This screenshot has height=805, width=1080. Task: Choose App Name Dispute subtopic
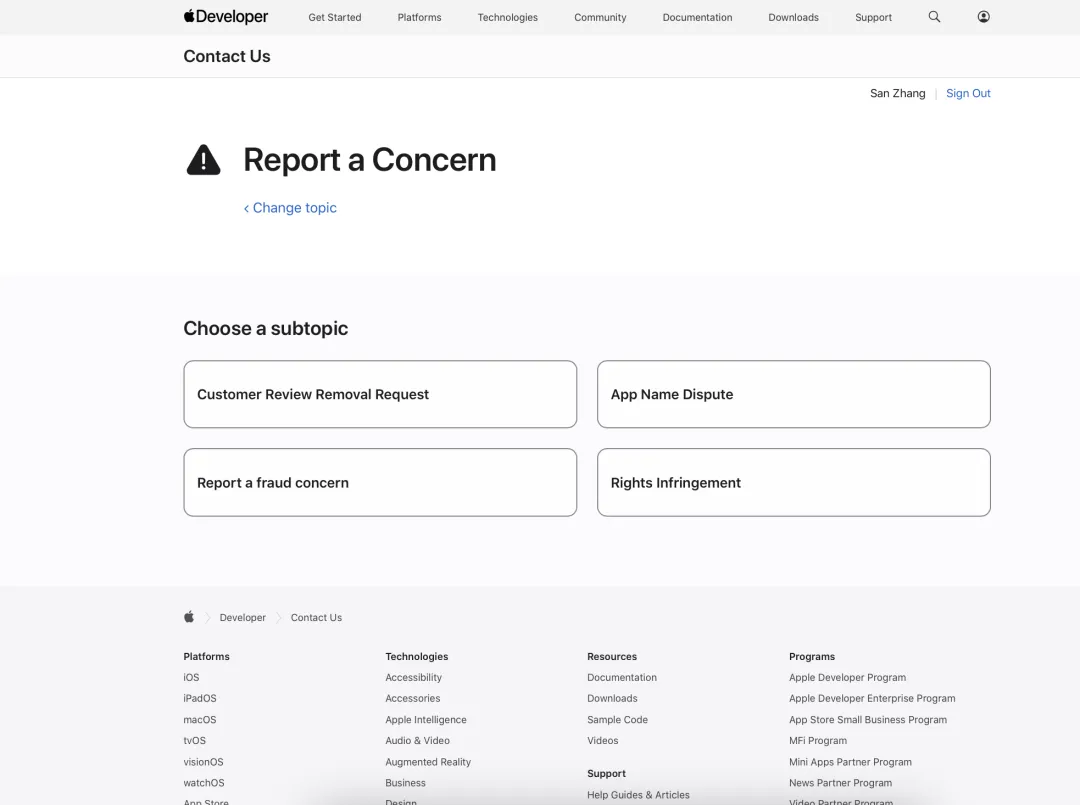click(793, 394)
